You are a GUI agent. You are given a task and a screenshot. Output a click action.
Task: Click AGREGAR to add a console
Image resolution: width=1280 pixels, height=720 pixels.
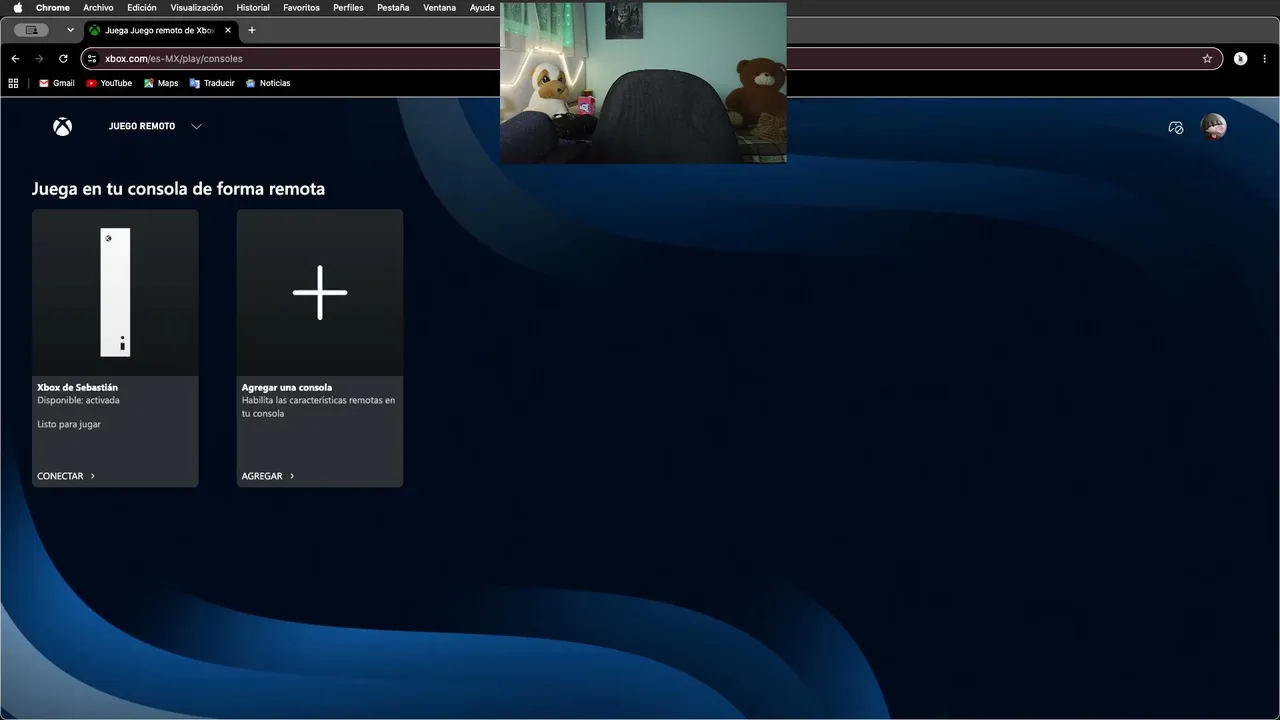tap(268, 476)
